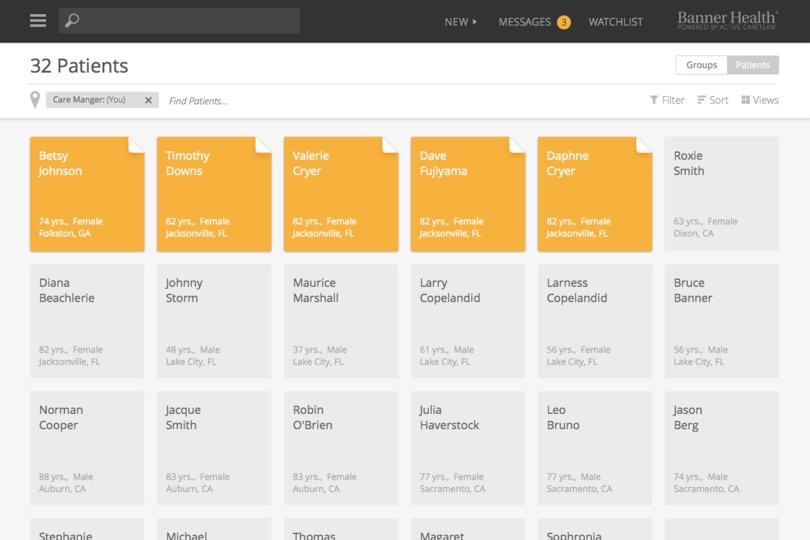Open Betsy Johnson's patient card
Viewport: 810px width, 540px height.
click(x=87, y=194)
